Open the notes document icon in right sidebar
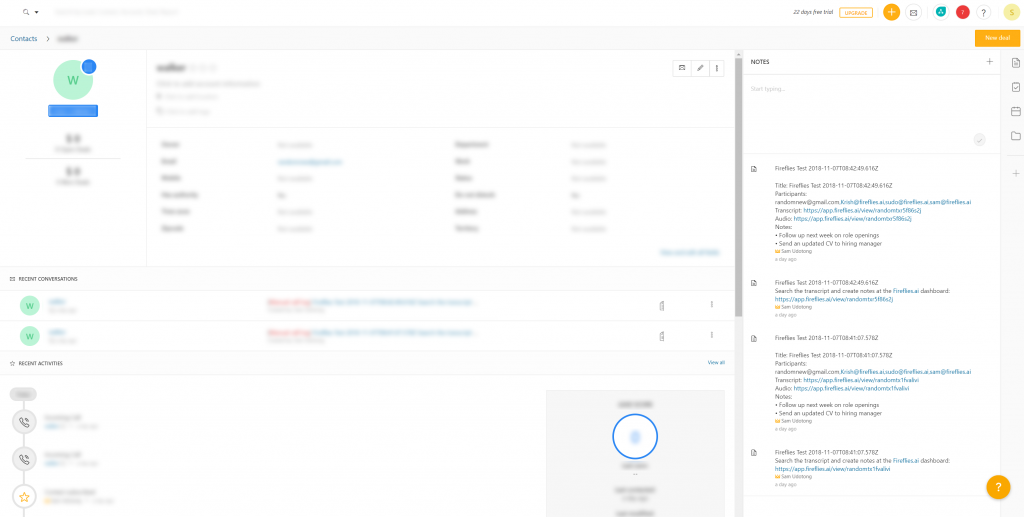The image size is (1024, 517). point(1015,63)
